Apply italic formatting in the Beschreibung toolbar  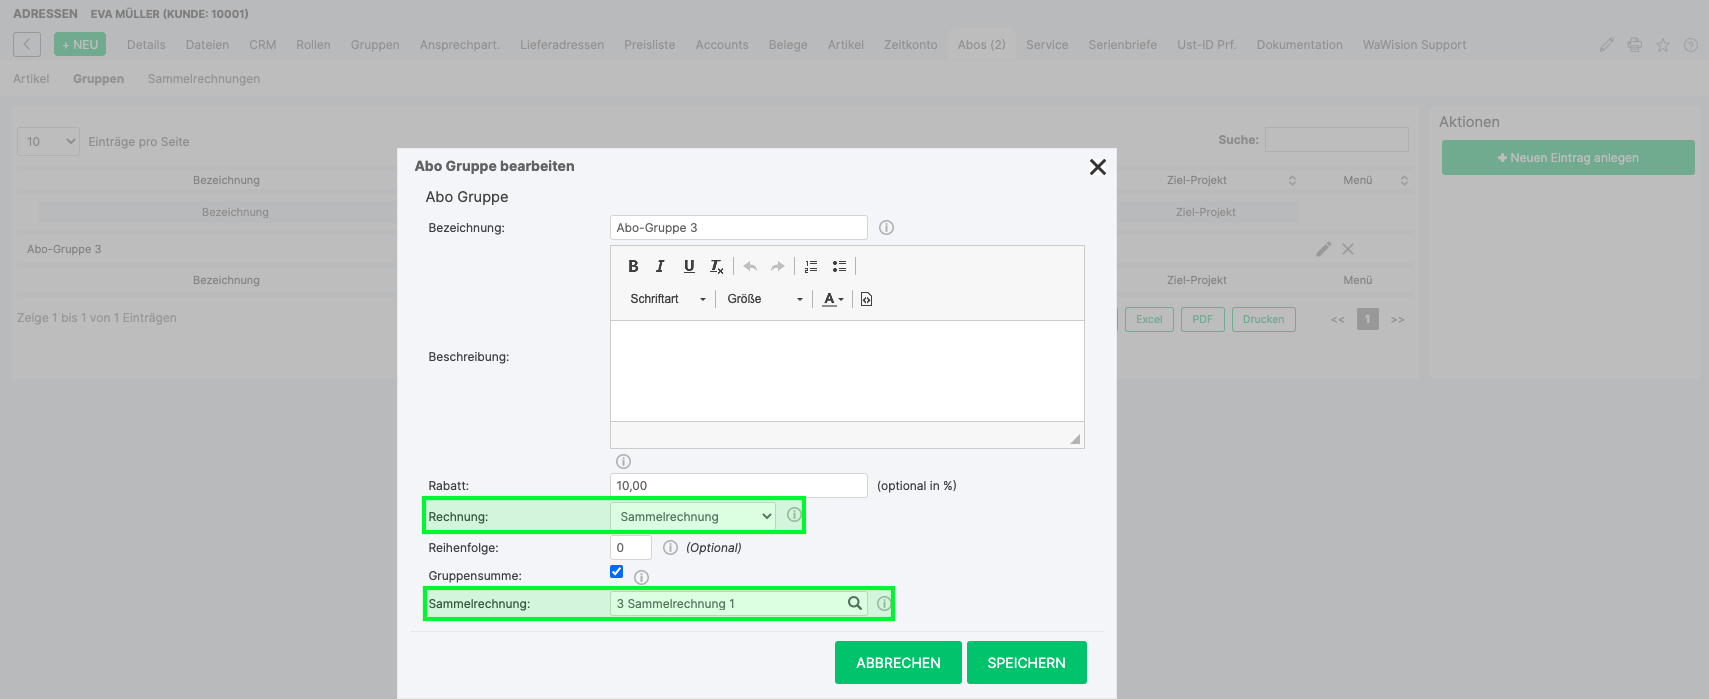[660, 266]
